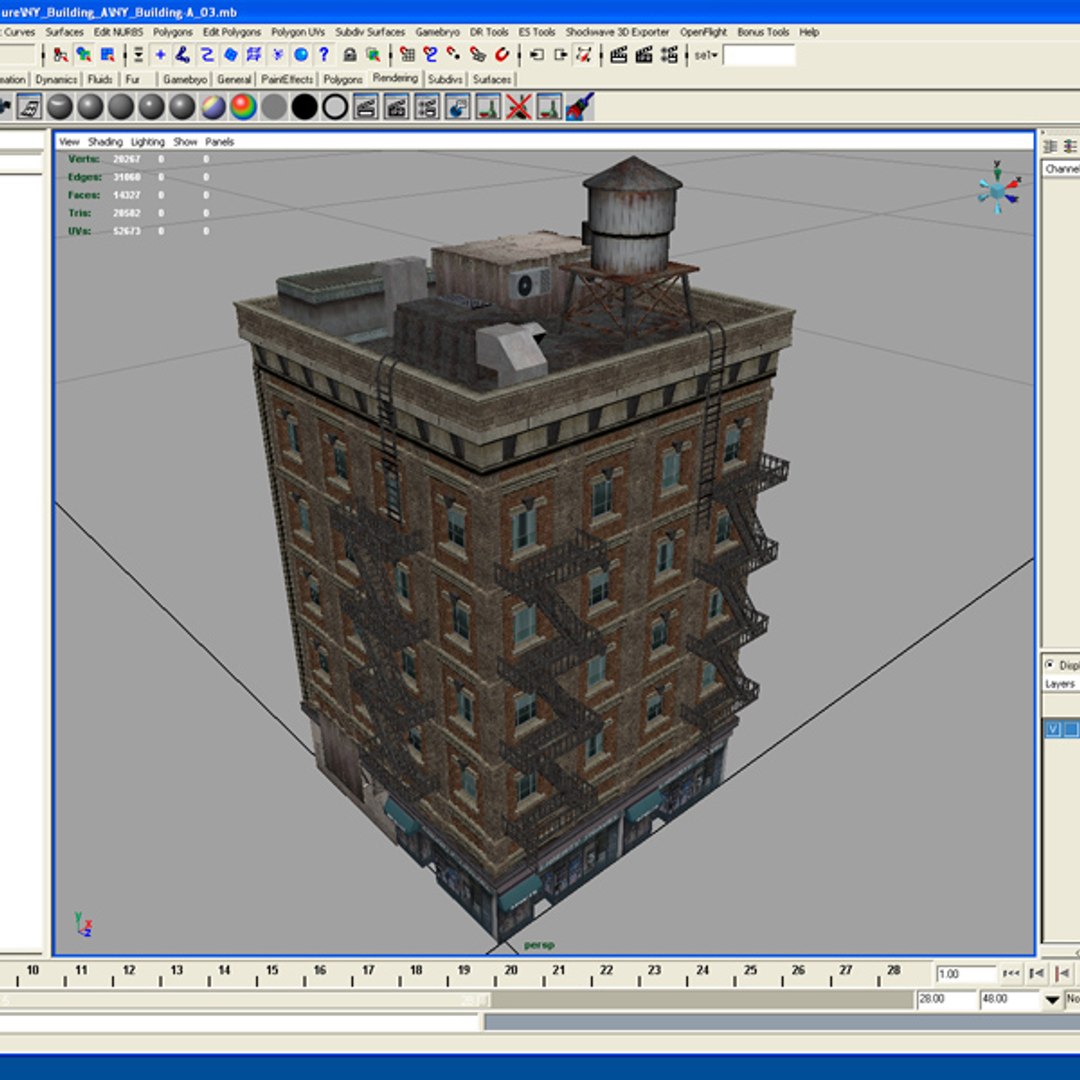Click the white ring circle shelf icon
This screenshot has width=1080, height=1080.
click(335, 107)
